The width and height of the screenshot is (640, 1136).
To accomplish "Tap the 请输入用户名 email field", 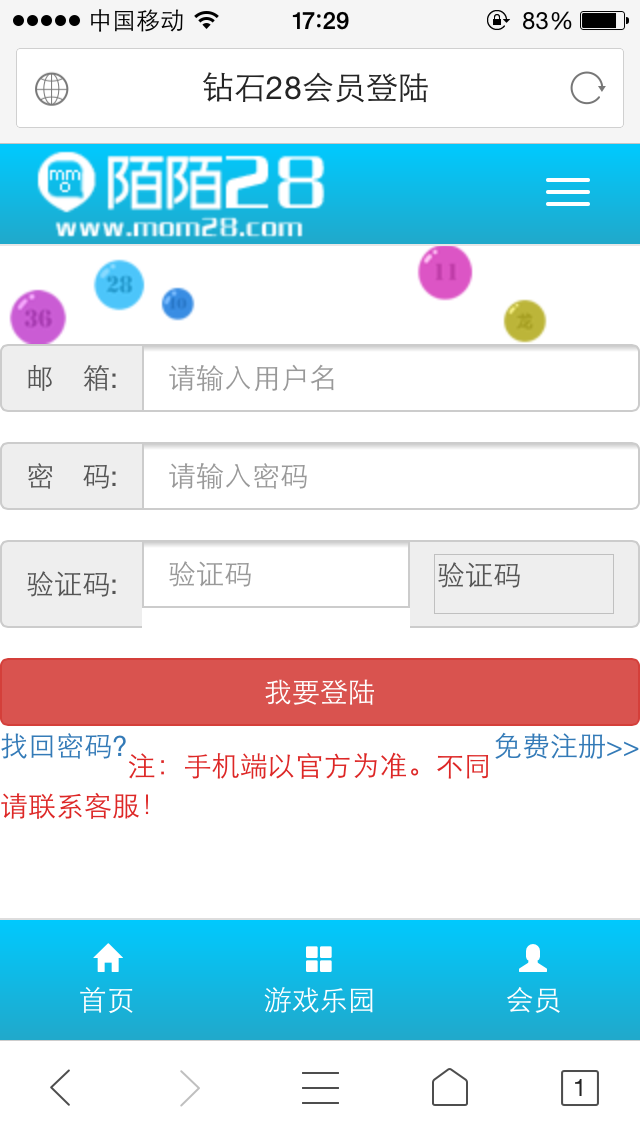I will click(390, 378).
